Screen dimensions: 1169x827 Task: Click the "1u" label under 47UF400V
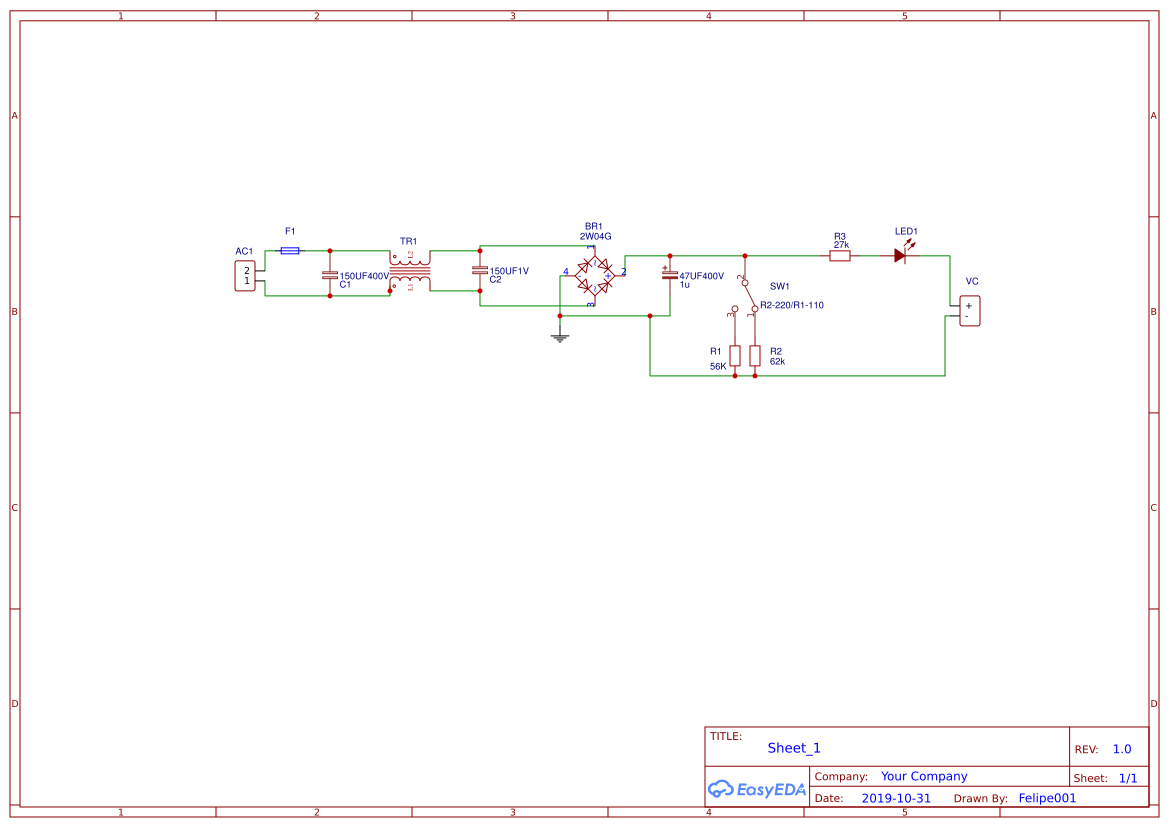(684, 285)
